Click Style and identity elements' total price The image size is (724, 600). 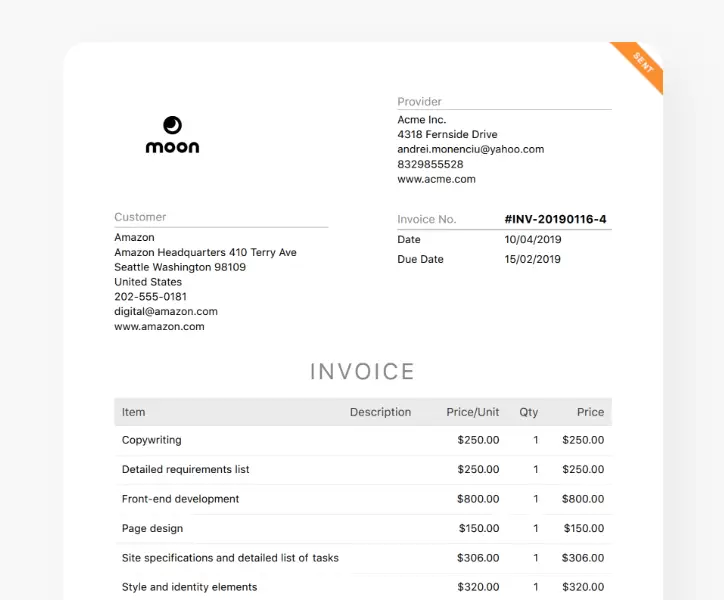pos(583,587)
